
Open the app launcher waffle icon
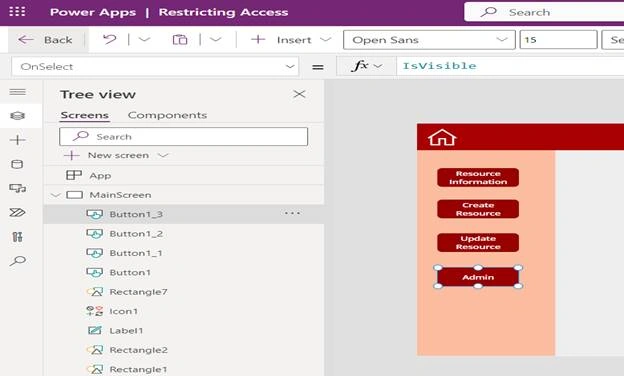(18, 12)
